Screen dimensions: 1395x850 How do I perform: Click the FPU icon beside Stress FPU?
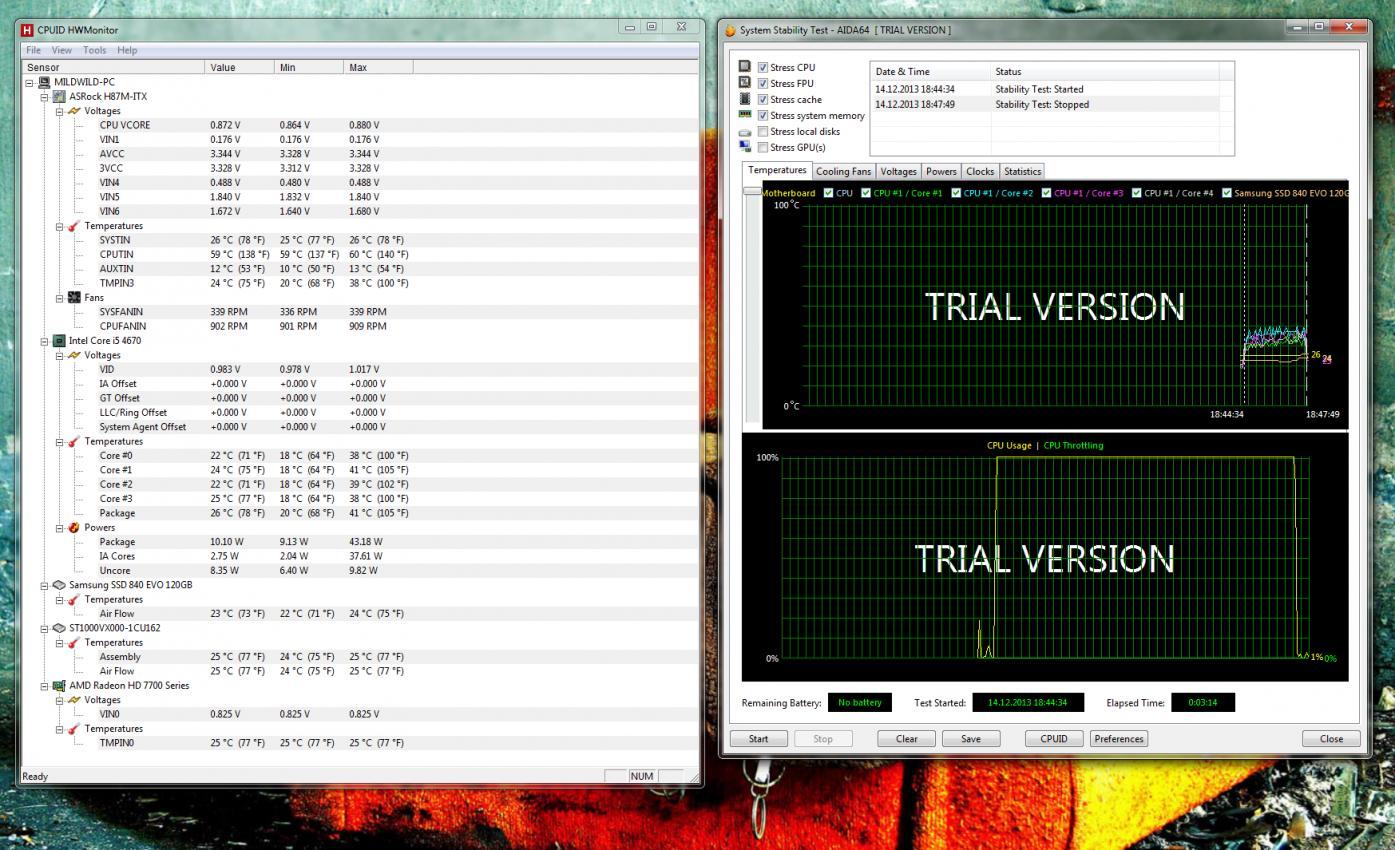(745, 83)
